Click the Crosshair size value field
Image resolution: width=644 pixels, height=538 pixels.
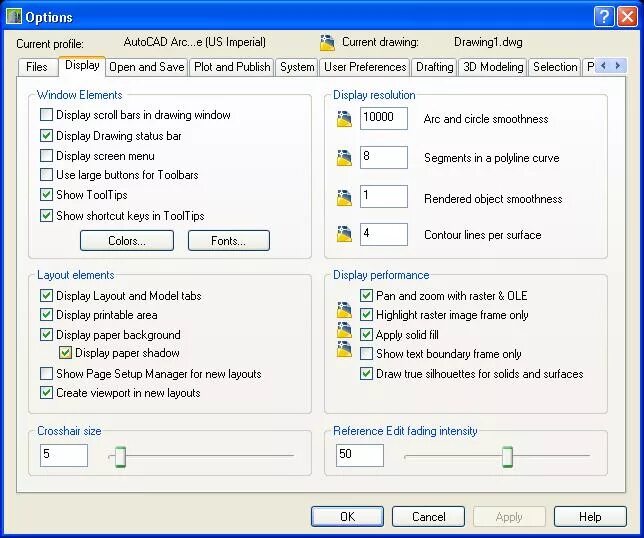coord(64,455)
